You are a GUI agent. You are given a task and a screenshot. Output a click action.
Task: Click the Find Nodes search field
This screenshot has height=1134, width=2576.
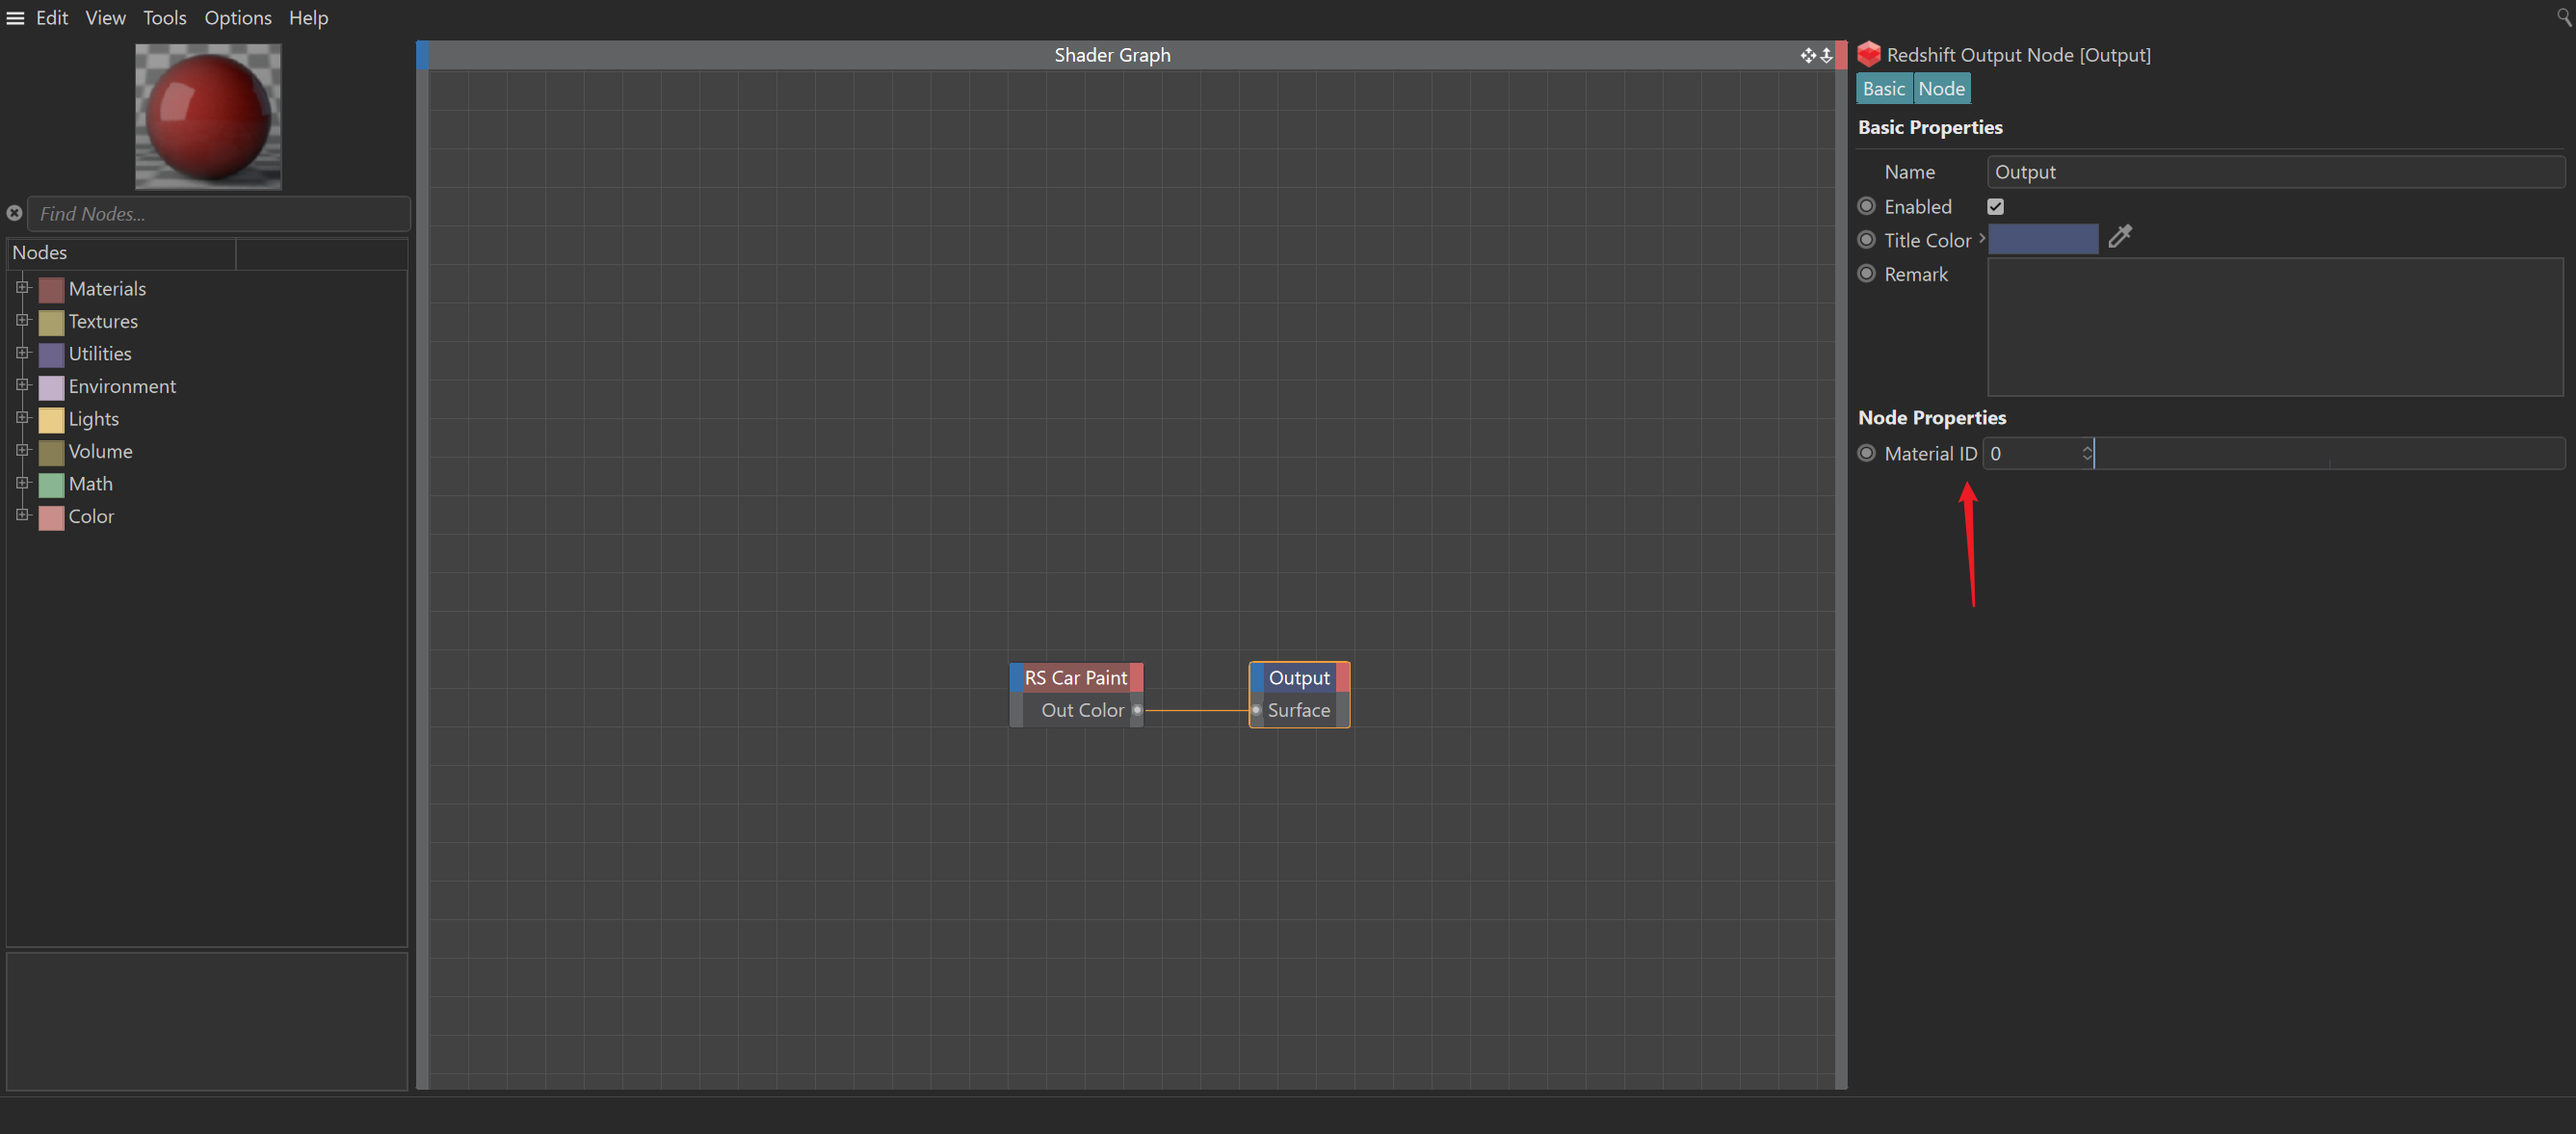point(219,214)
